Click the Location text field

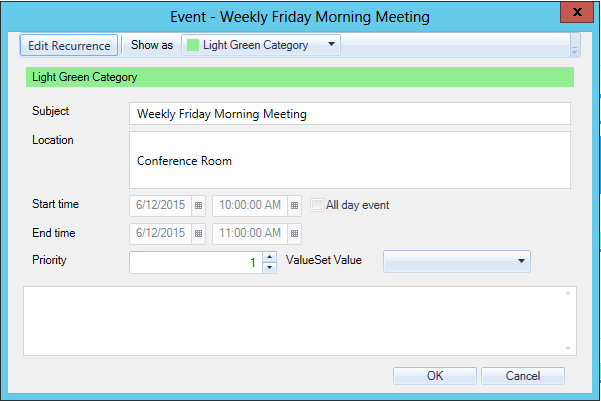tap(349, 160)
